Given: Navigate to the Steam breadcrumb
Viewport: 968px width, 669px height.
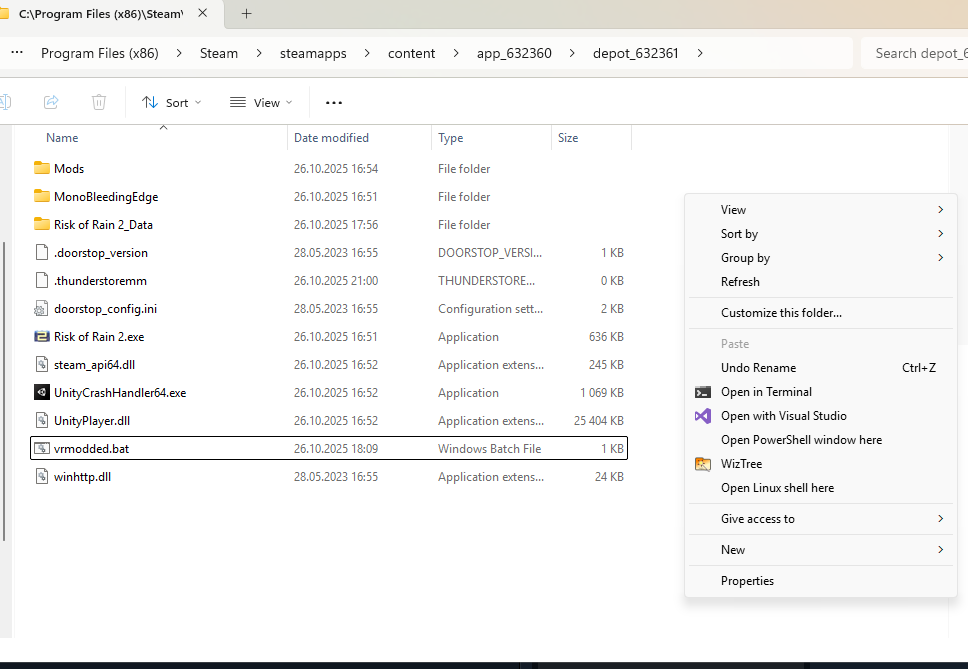Looking at the screenshot, I should click(x=219, y=53).
